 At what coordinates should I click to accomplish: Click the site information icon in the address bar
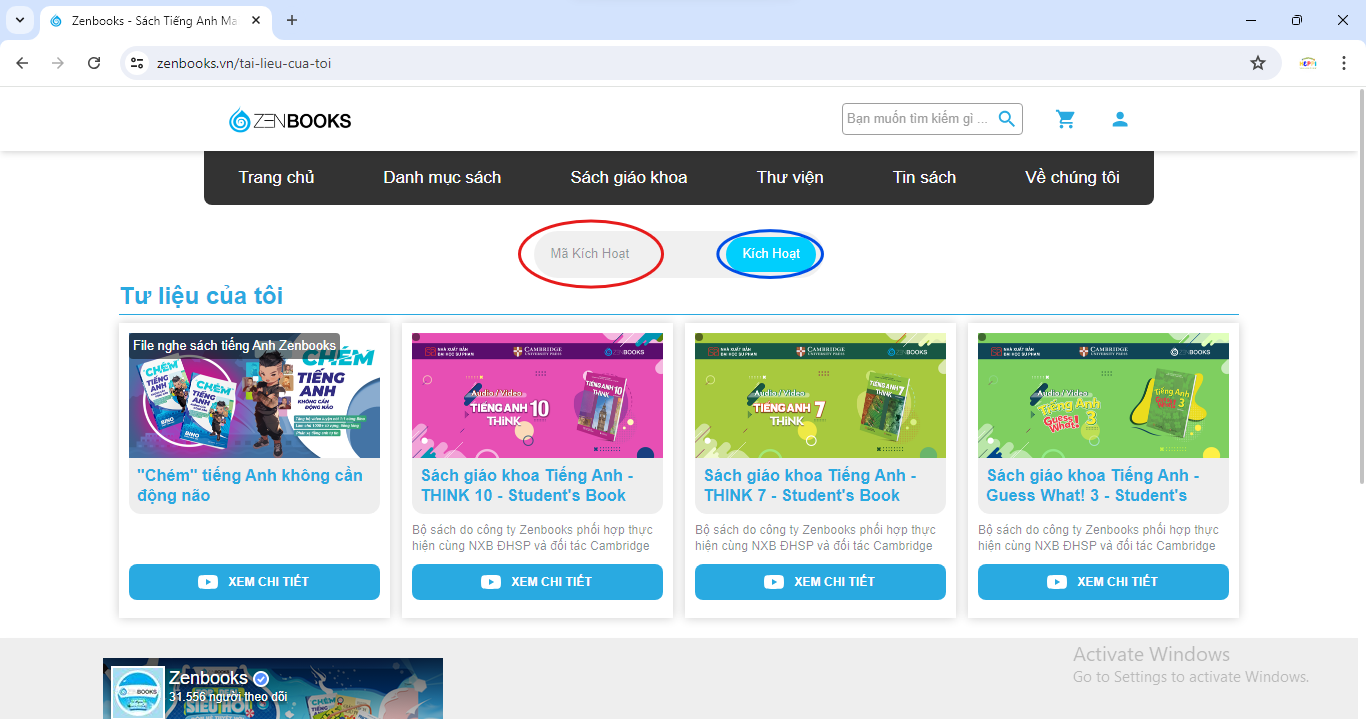tap(138, 63)
